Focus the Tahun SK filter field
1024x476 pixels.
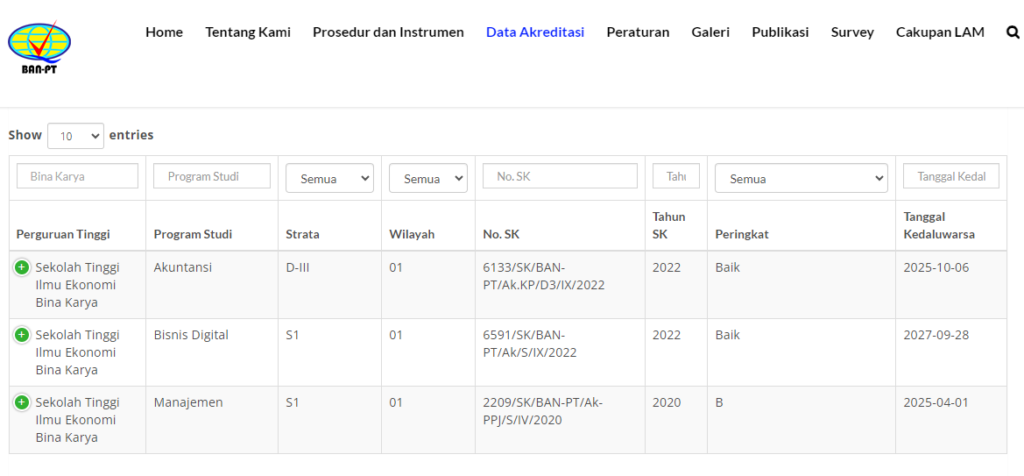point(676,176)
